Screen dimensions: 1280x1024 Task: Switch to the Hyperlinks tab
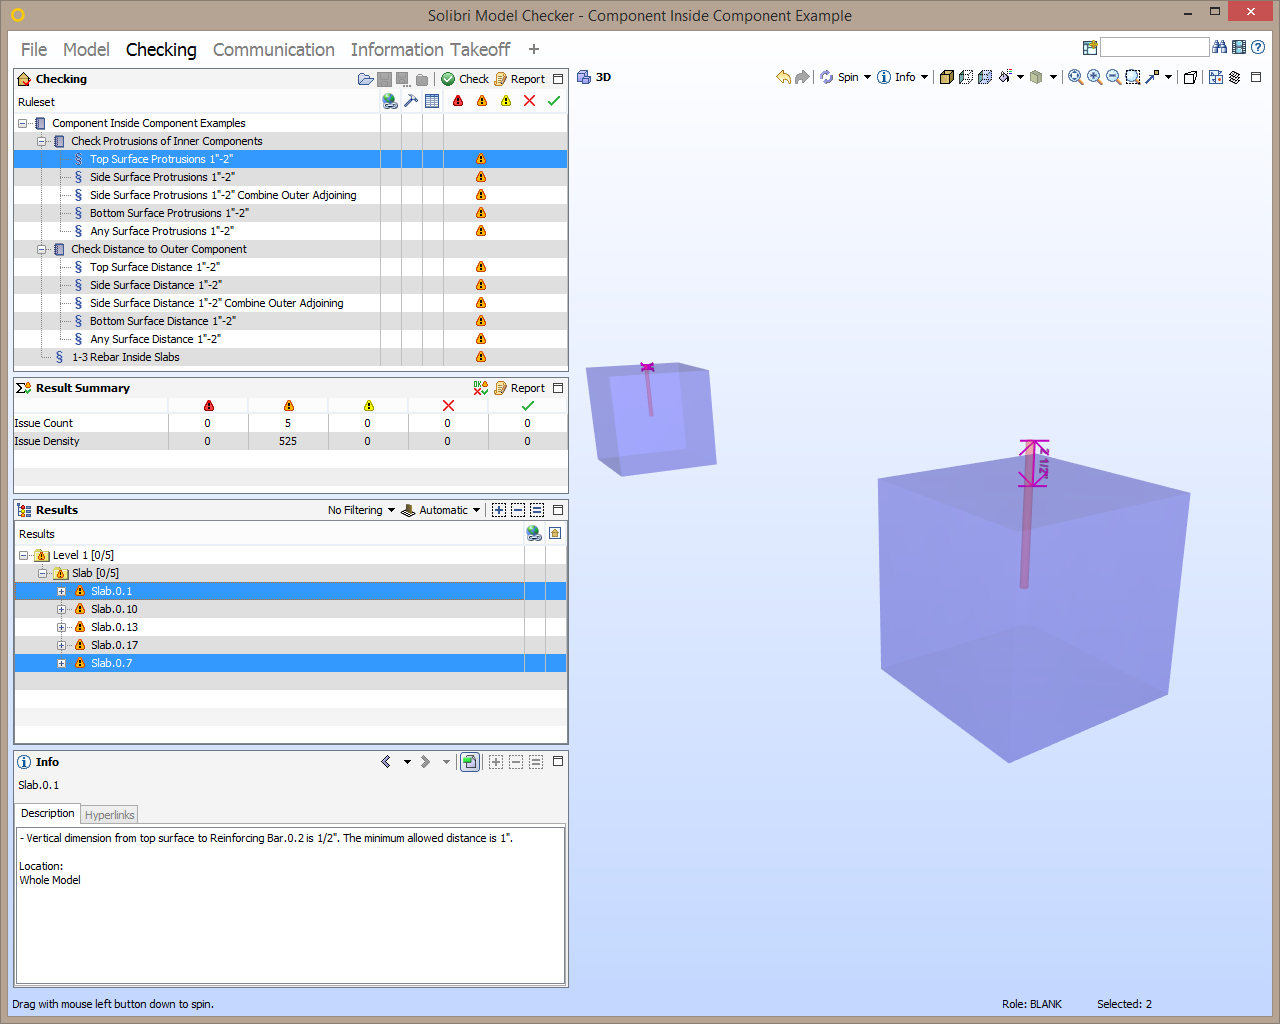point(109,815)
